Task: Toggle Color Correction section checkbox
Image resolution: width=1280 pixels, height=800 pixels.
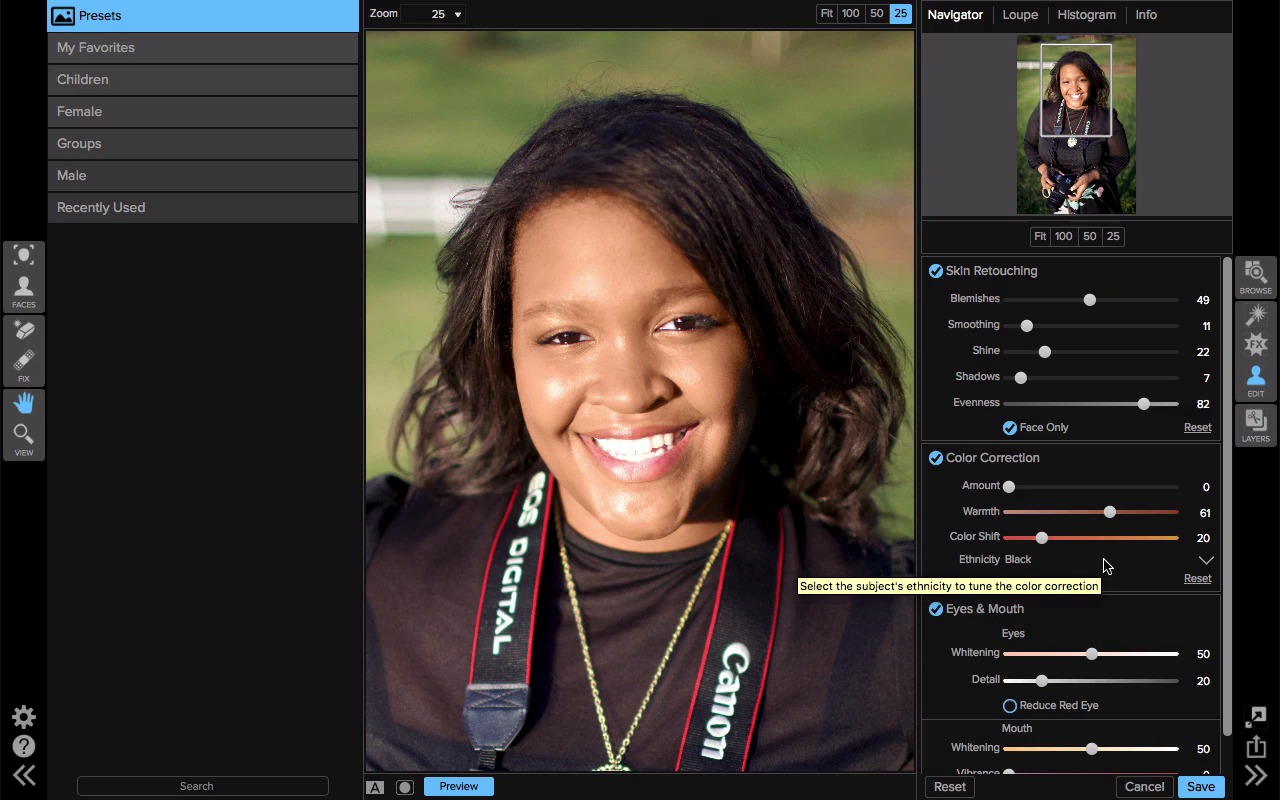Action: 936,458
